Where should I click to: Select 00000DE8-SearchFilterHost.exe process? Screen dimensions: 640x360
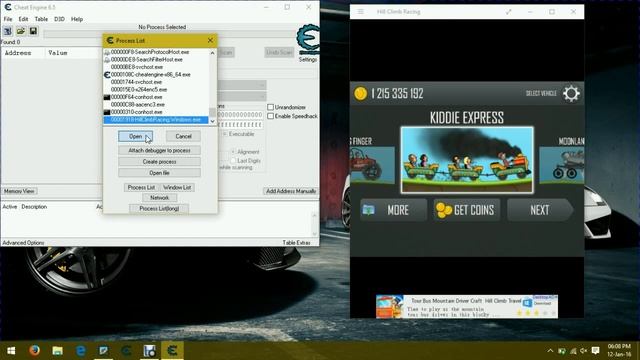pos(156,60)
